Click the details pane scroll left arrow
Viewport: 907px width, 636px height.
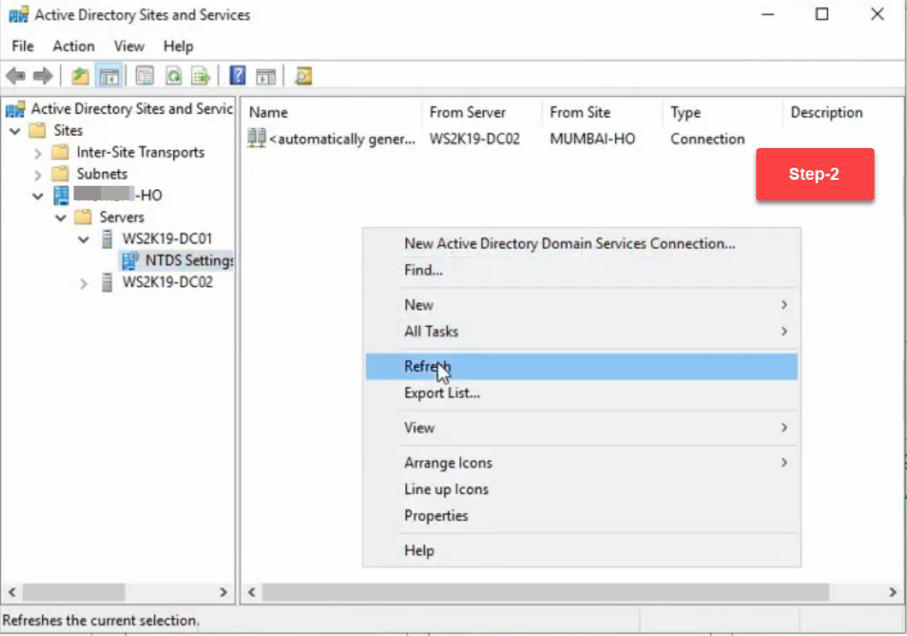tap(252, 592)
